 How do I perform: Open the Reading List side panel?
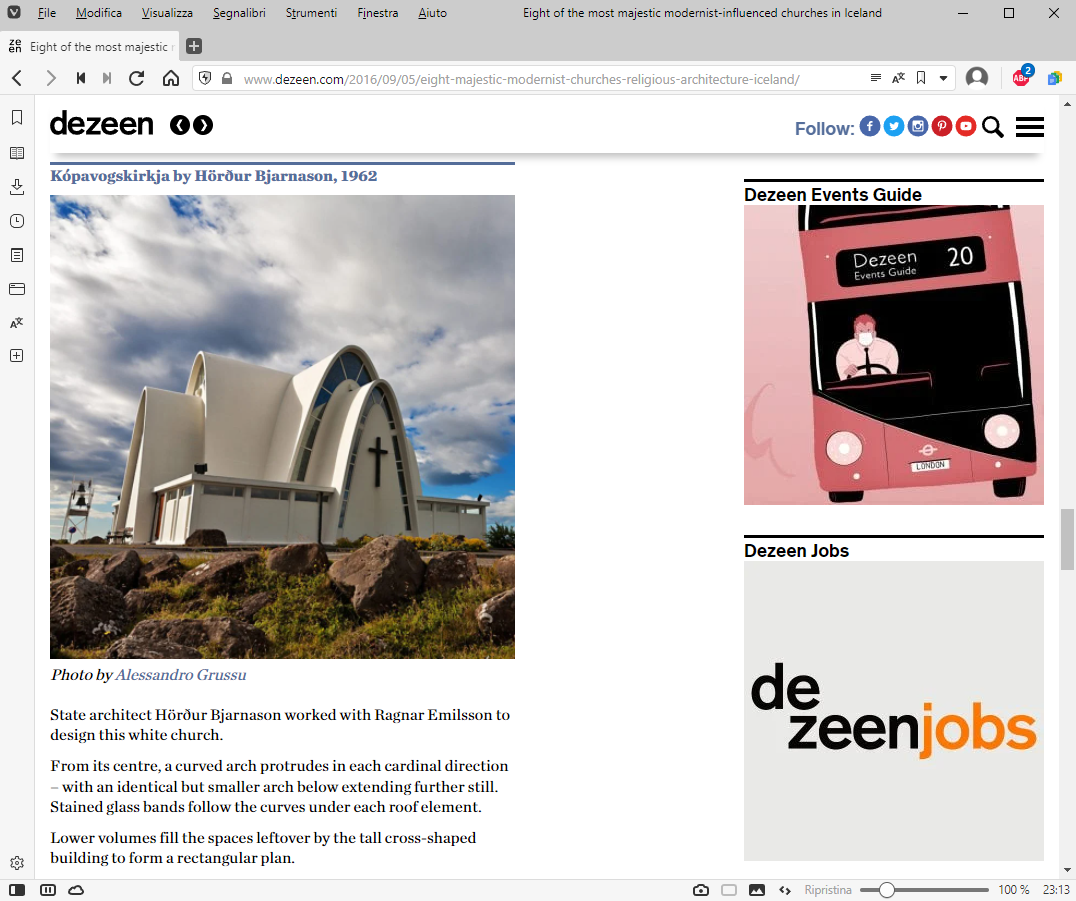point(17,153)
